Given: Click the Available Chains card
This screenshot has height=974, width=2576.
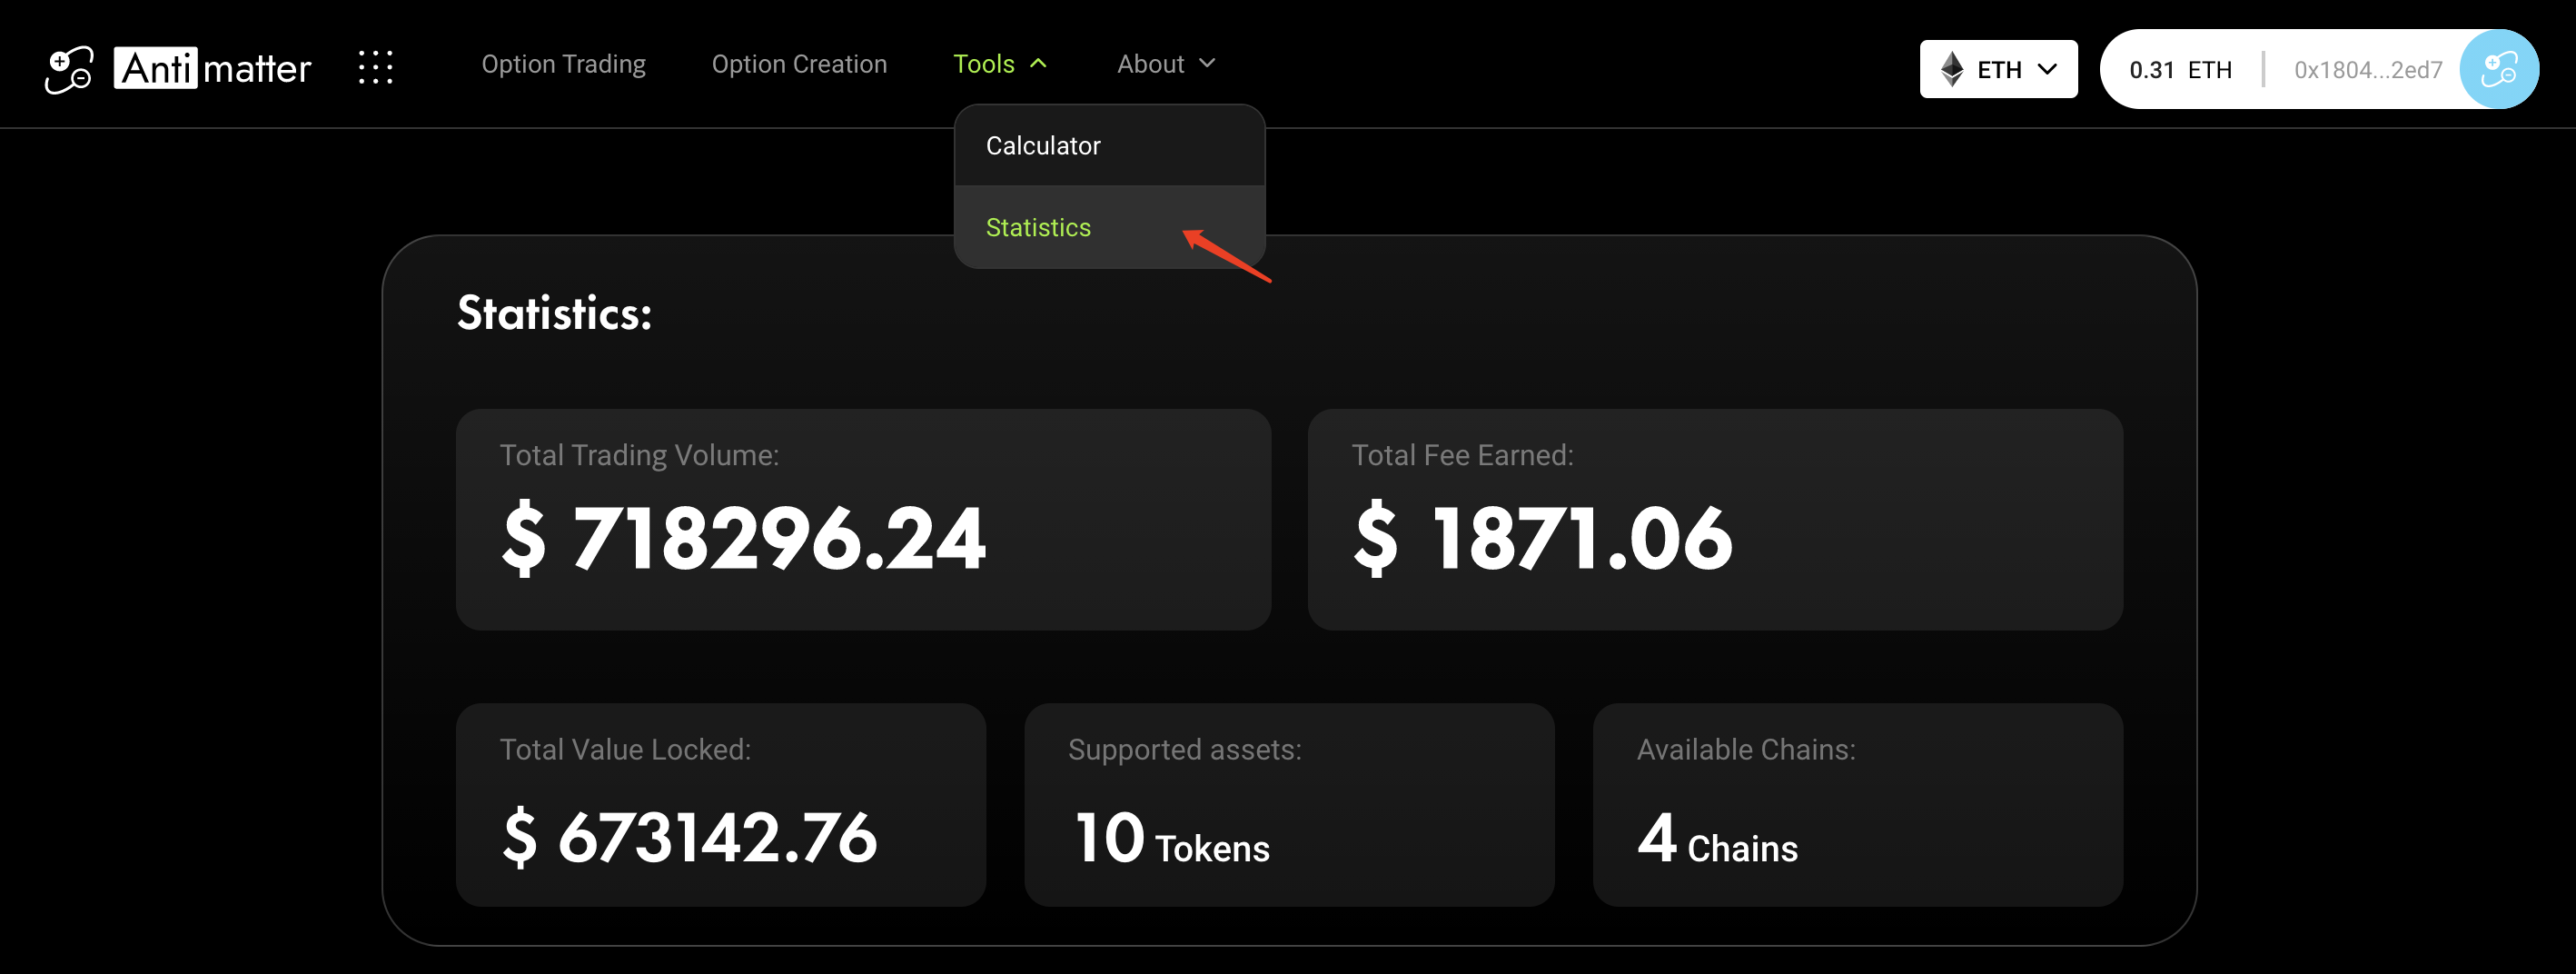Looking at the screenshot, I should 1857,804.
